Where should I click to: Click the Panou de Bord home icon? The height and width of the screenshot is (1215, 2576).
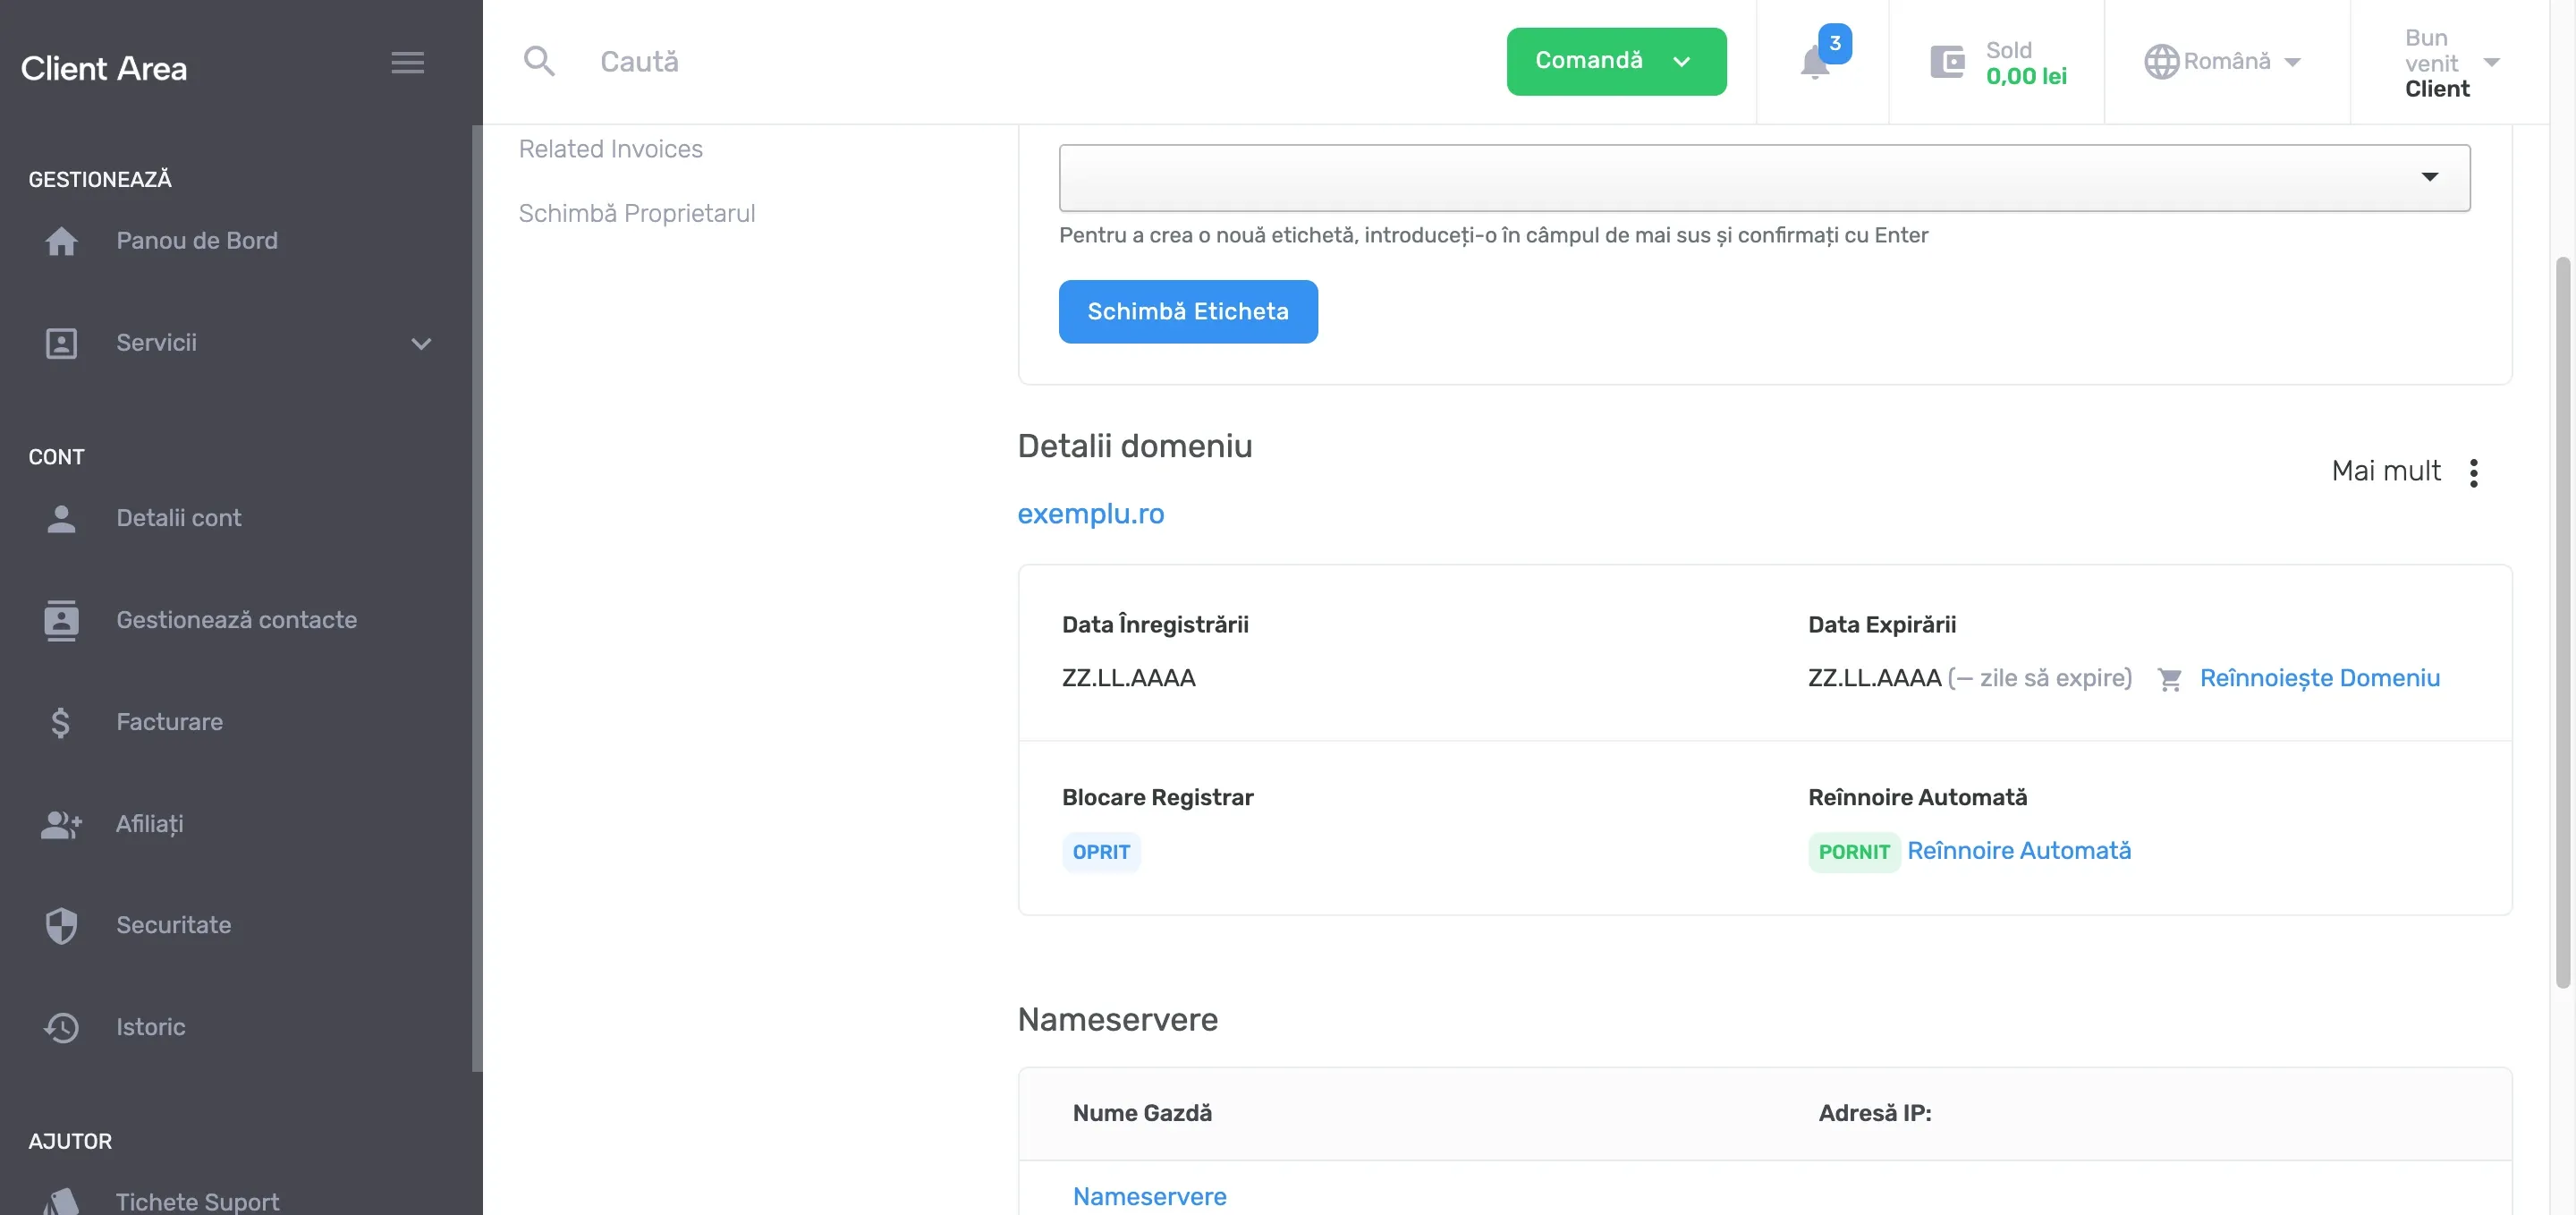(x=61, y=240)
